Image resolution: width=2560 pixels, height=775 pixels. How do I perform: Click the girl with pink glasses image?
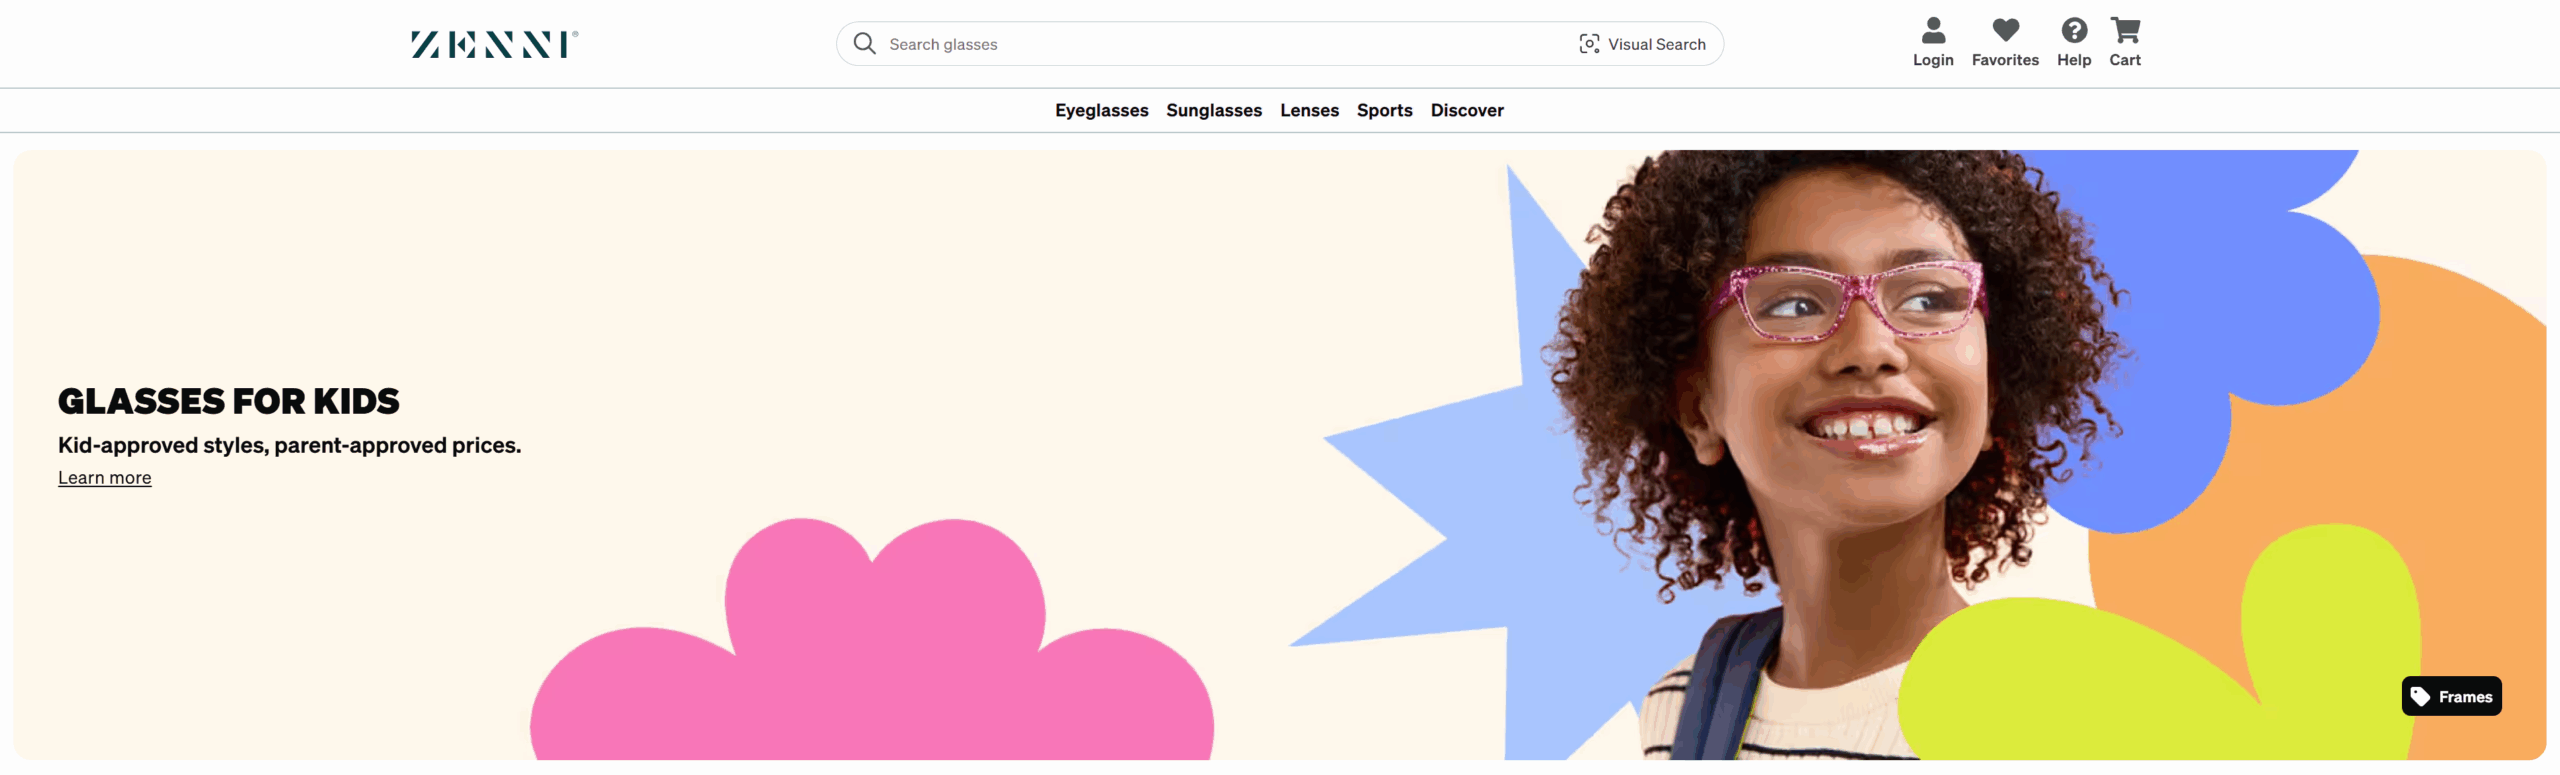pos(1840,455)
